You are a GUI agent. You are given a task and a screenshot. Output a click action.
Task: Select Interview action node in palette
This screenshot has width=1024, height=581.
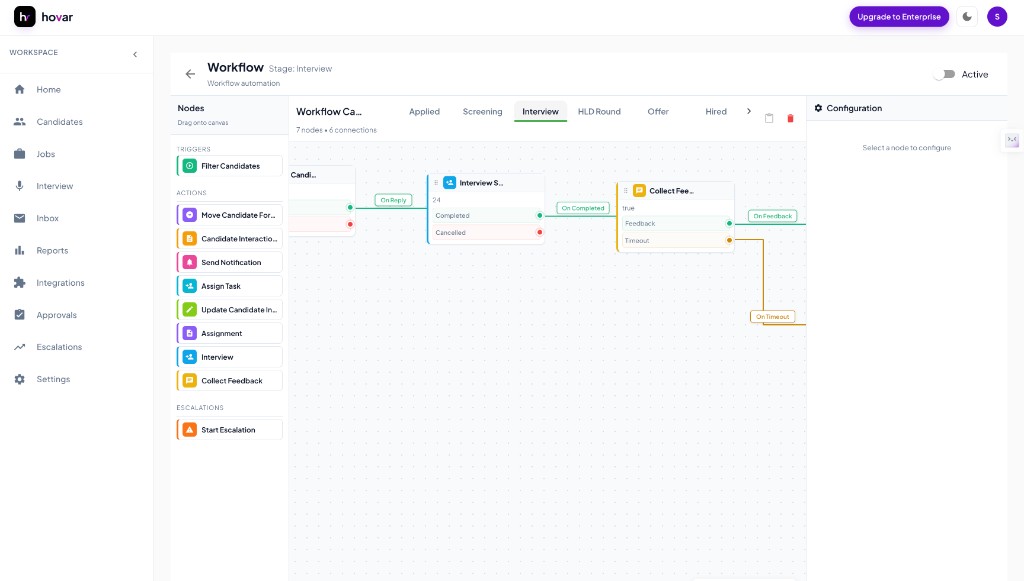click(x=229, y=357)
